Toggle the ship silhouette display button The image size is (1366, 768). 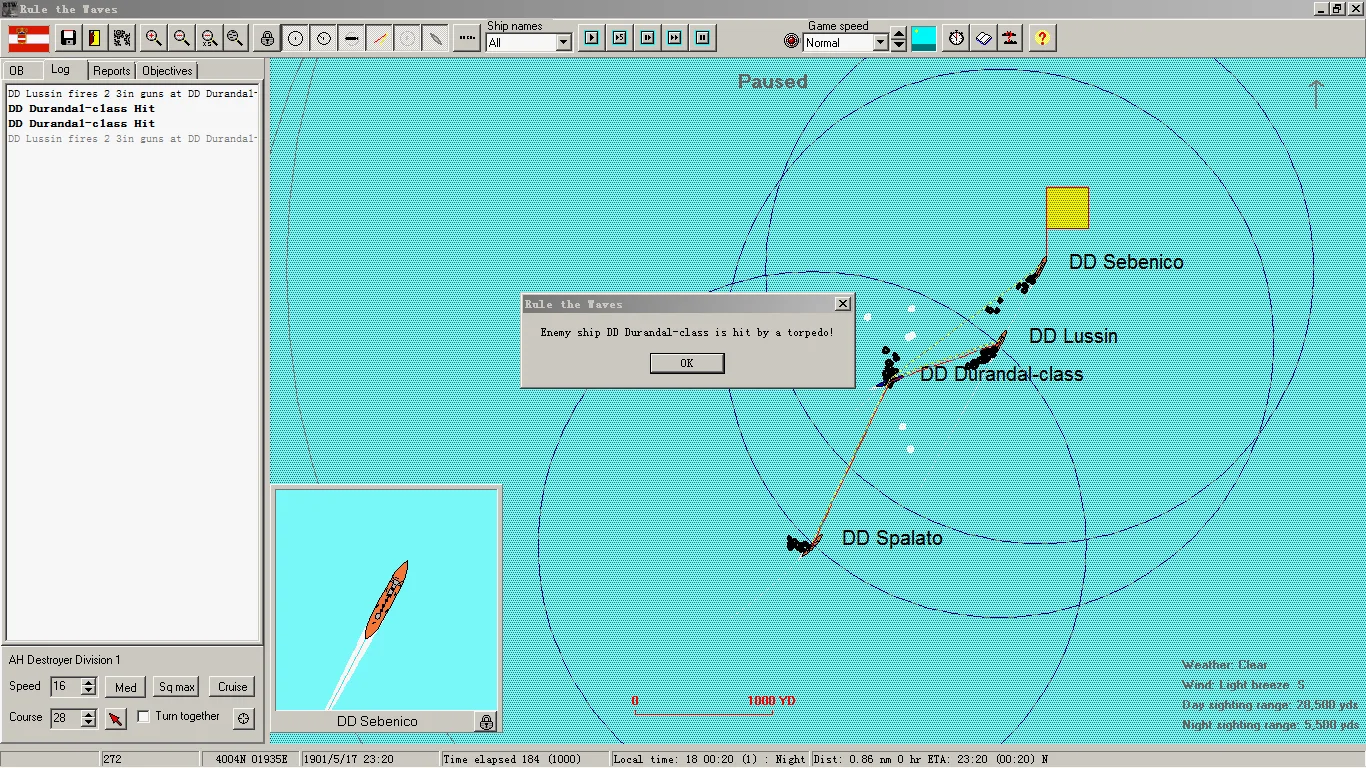point(351,38)
